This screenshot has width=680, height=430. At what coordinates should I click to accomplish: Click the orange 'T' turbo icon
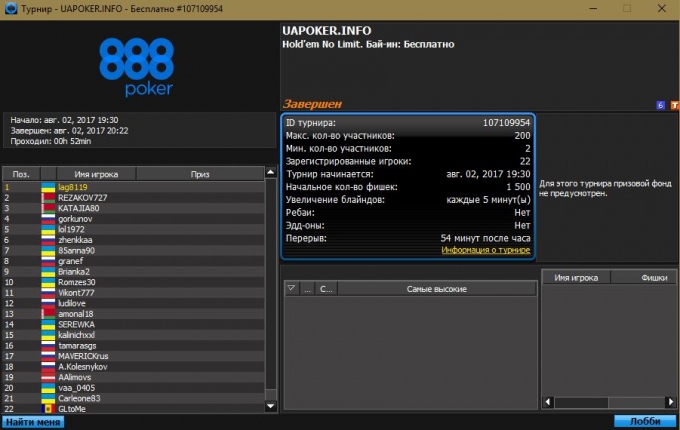(x=675, y=105)
